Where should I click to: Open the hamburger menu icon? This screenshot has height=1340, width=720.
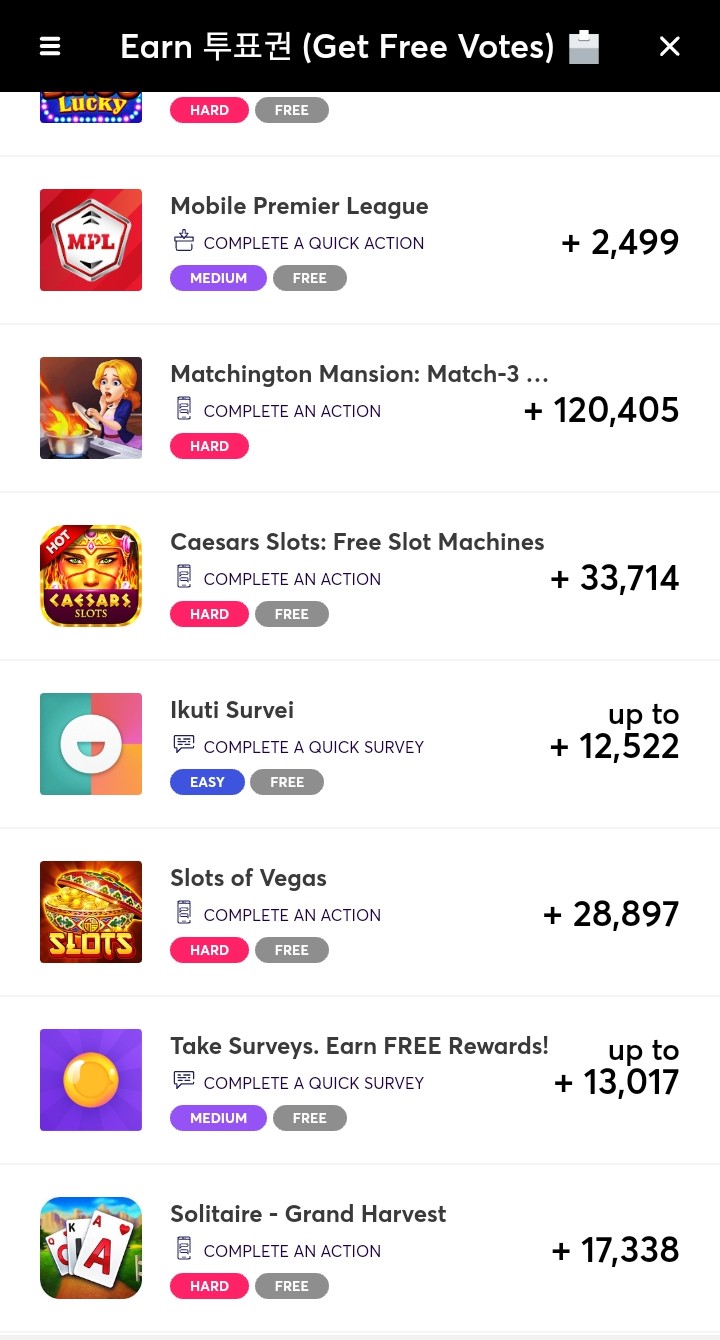click(x=50, y=46)
